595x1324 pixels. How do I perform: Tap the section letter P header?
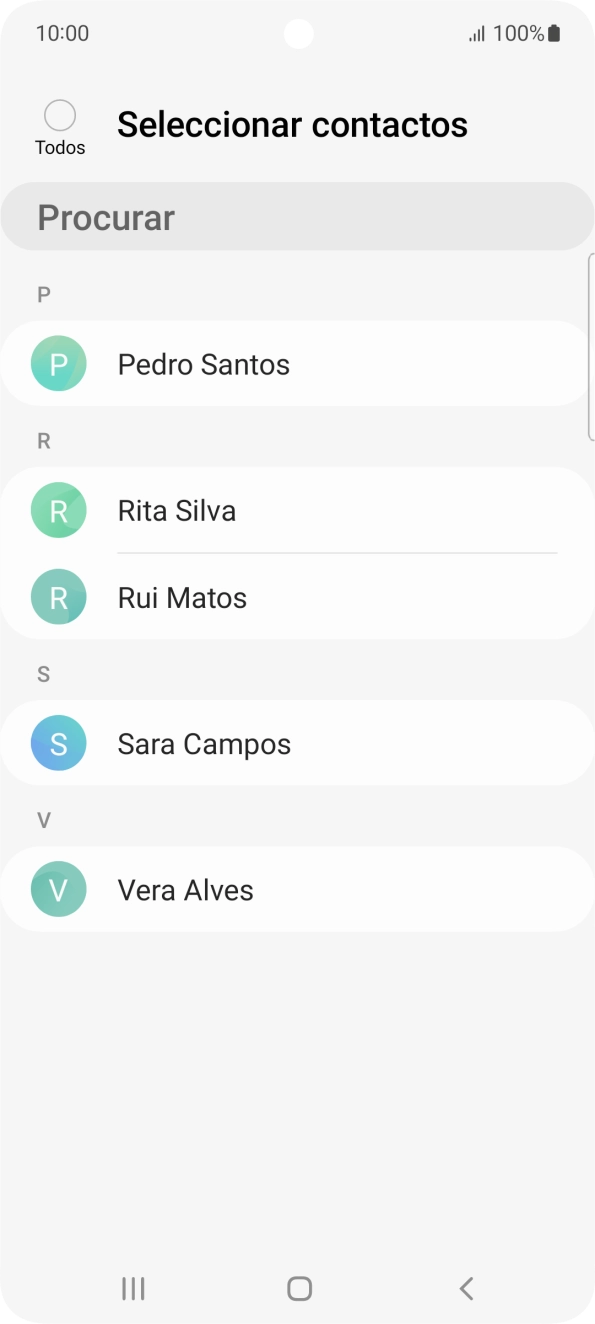coord(42,293)
